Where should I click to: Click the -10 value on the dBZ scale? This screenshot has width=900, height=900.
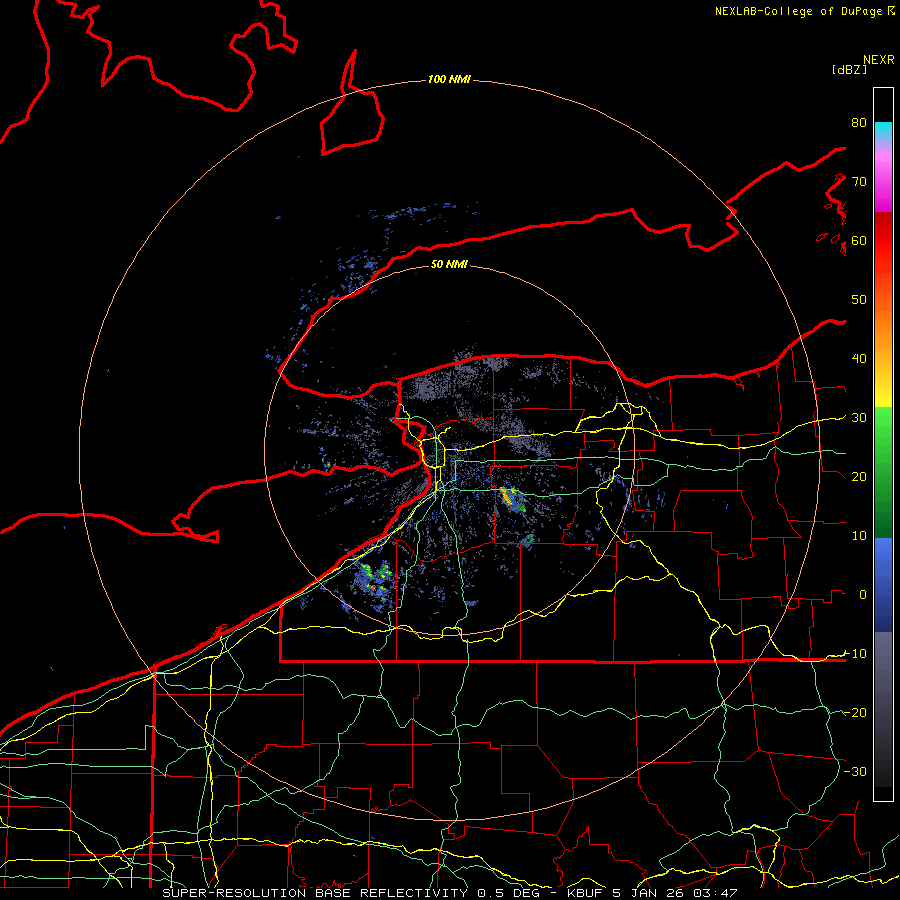pyautogui.click(x=855, y=654)
